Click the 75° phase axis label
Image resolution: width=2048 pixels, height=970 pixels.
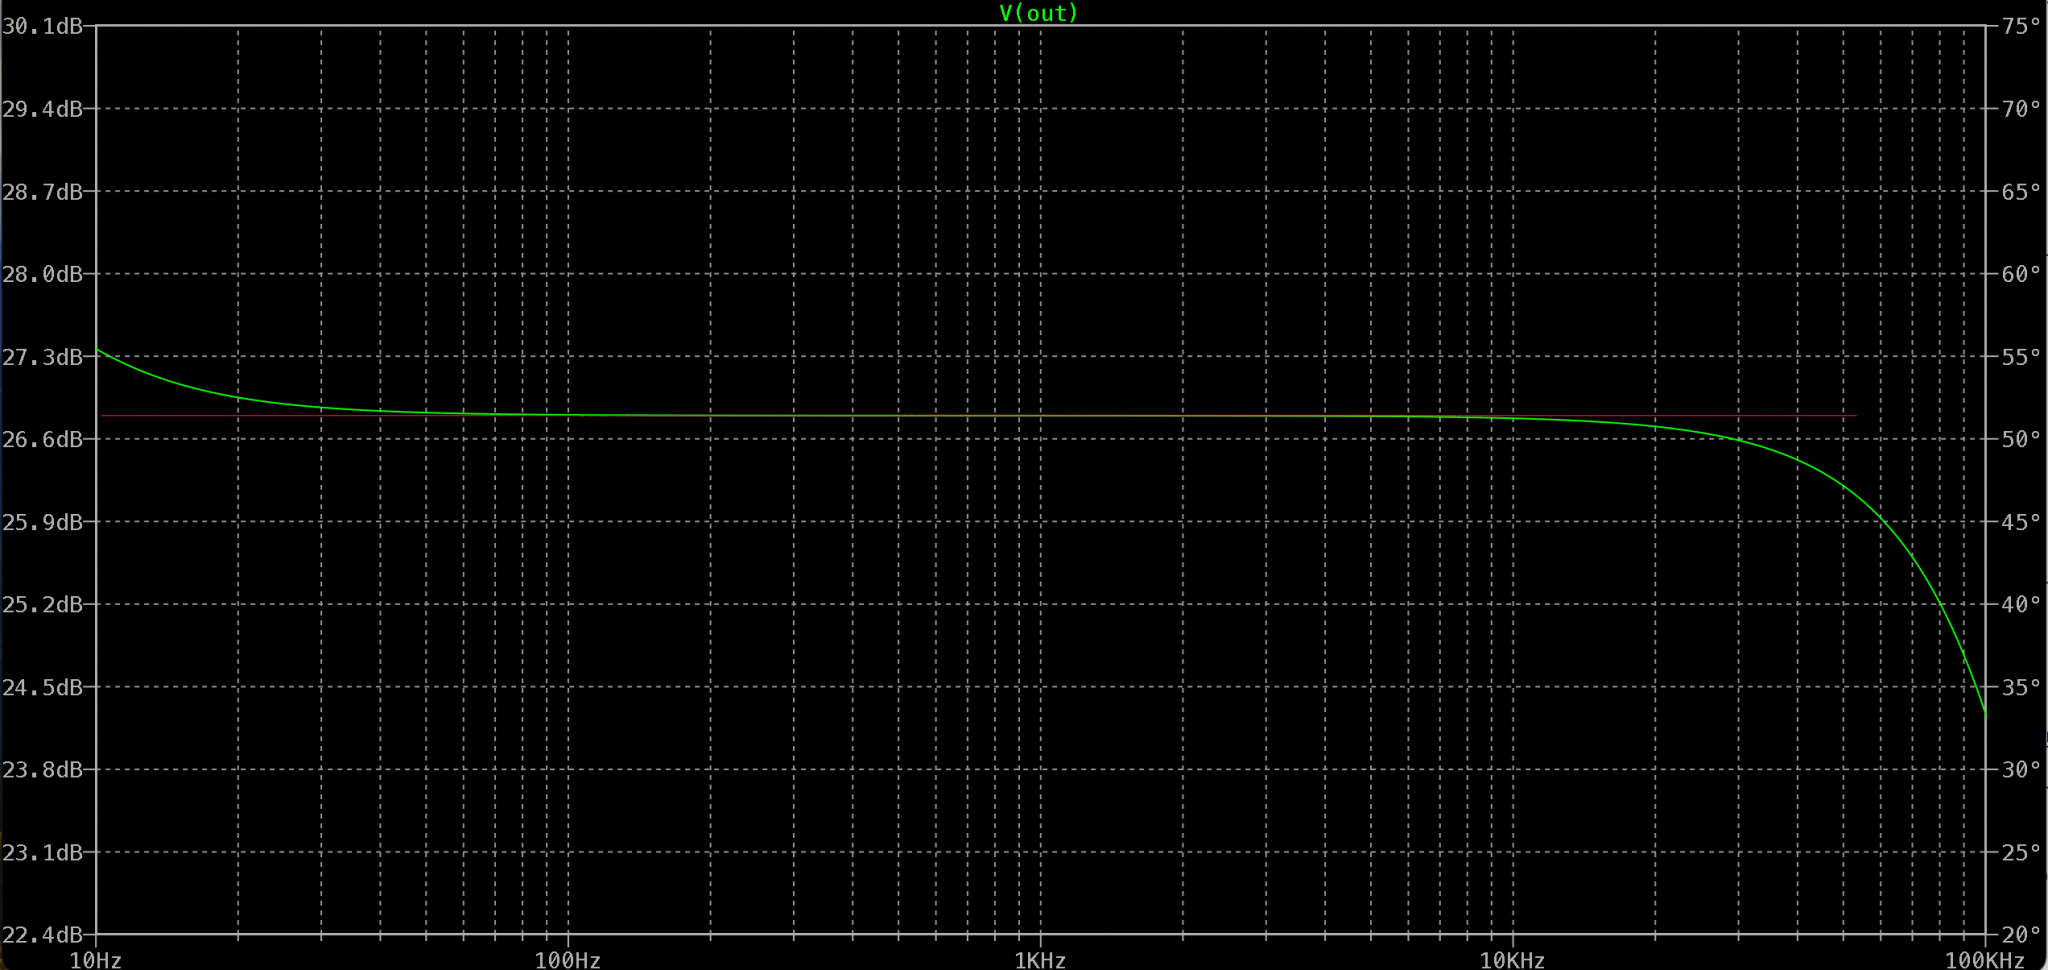(2021, 26)
